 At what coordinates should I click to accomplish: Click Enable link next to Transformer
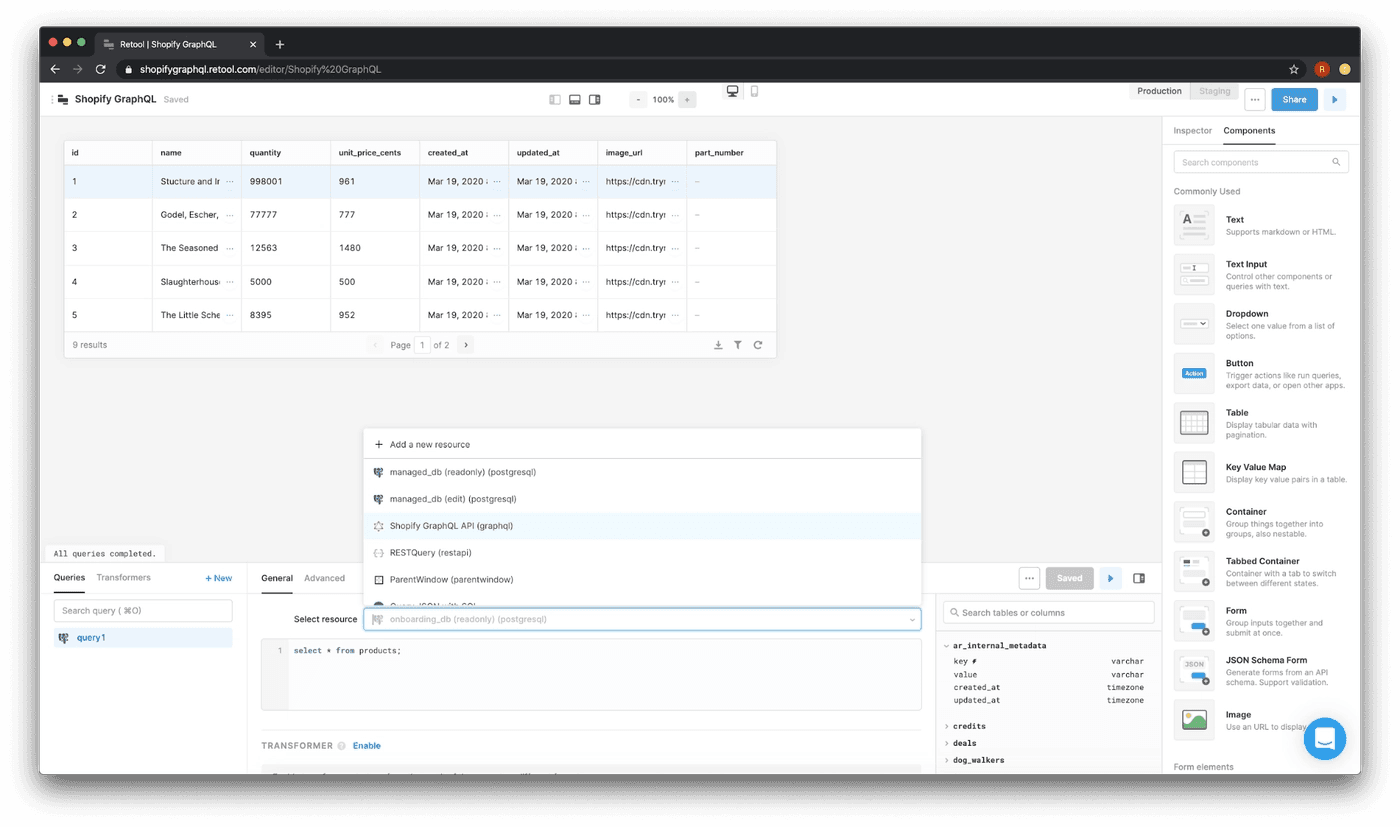coord(366,746)
